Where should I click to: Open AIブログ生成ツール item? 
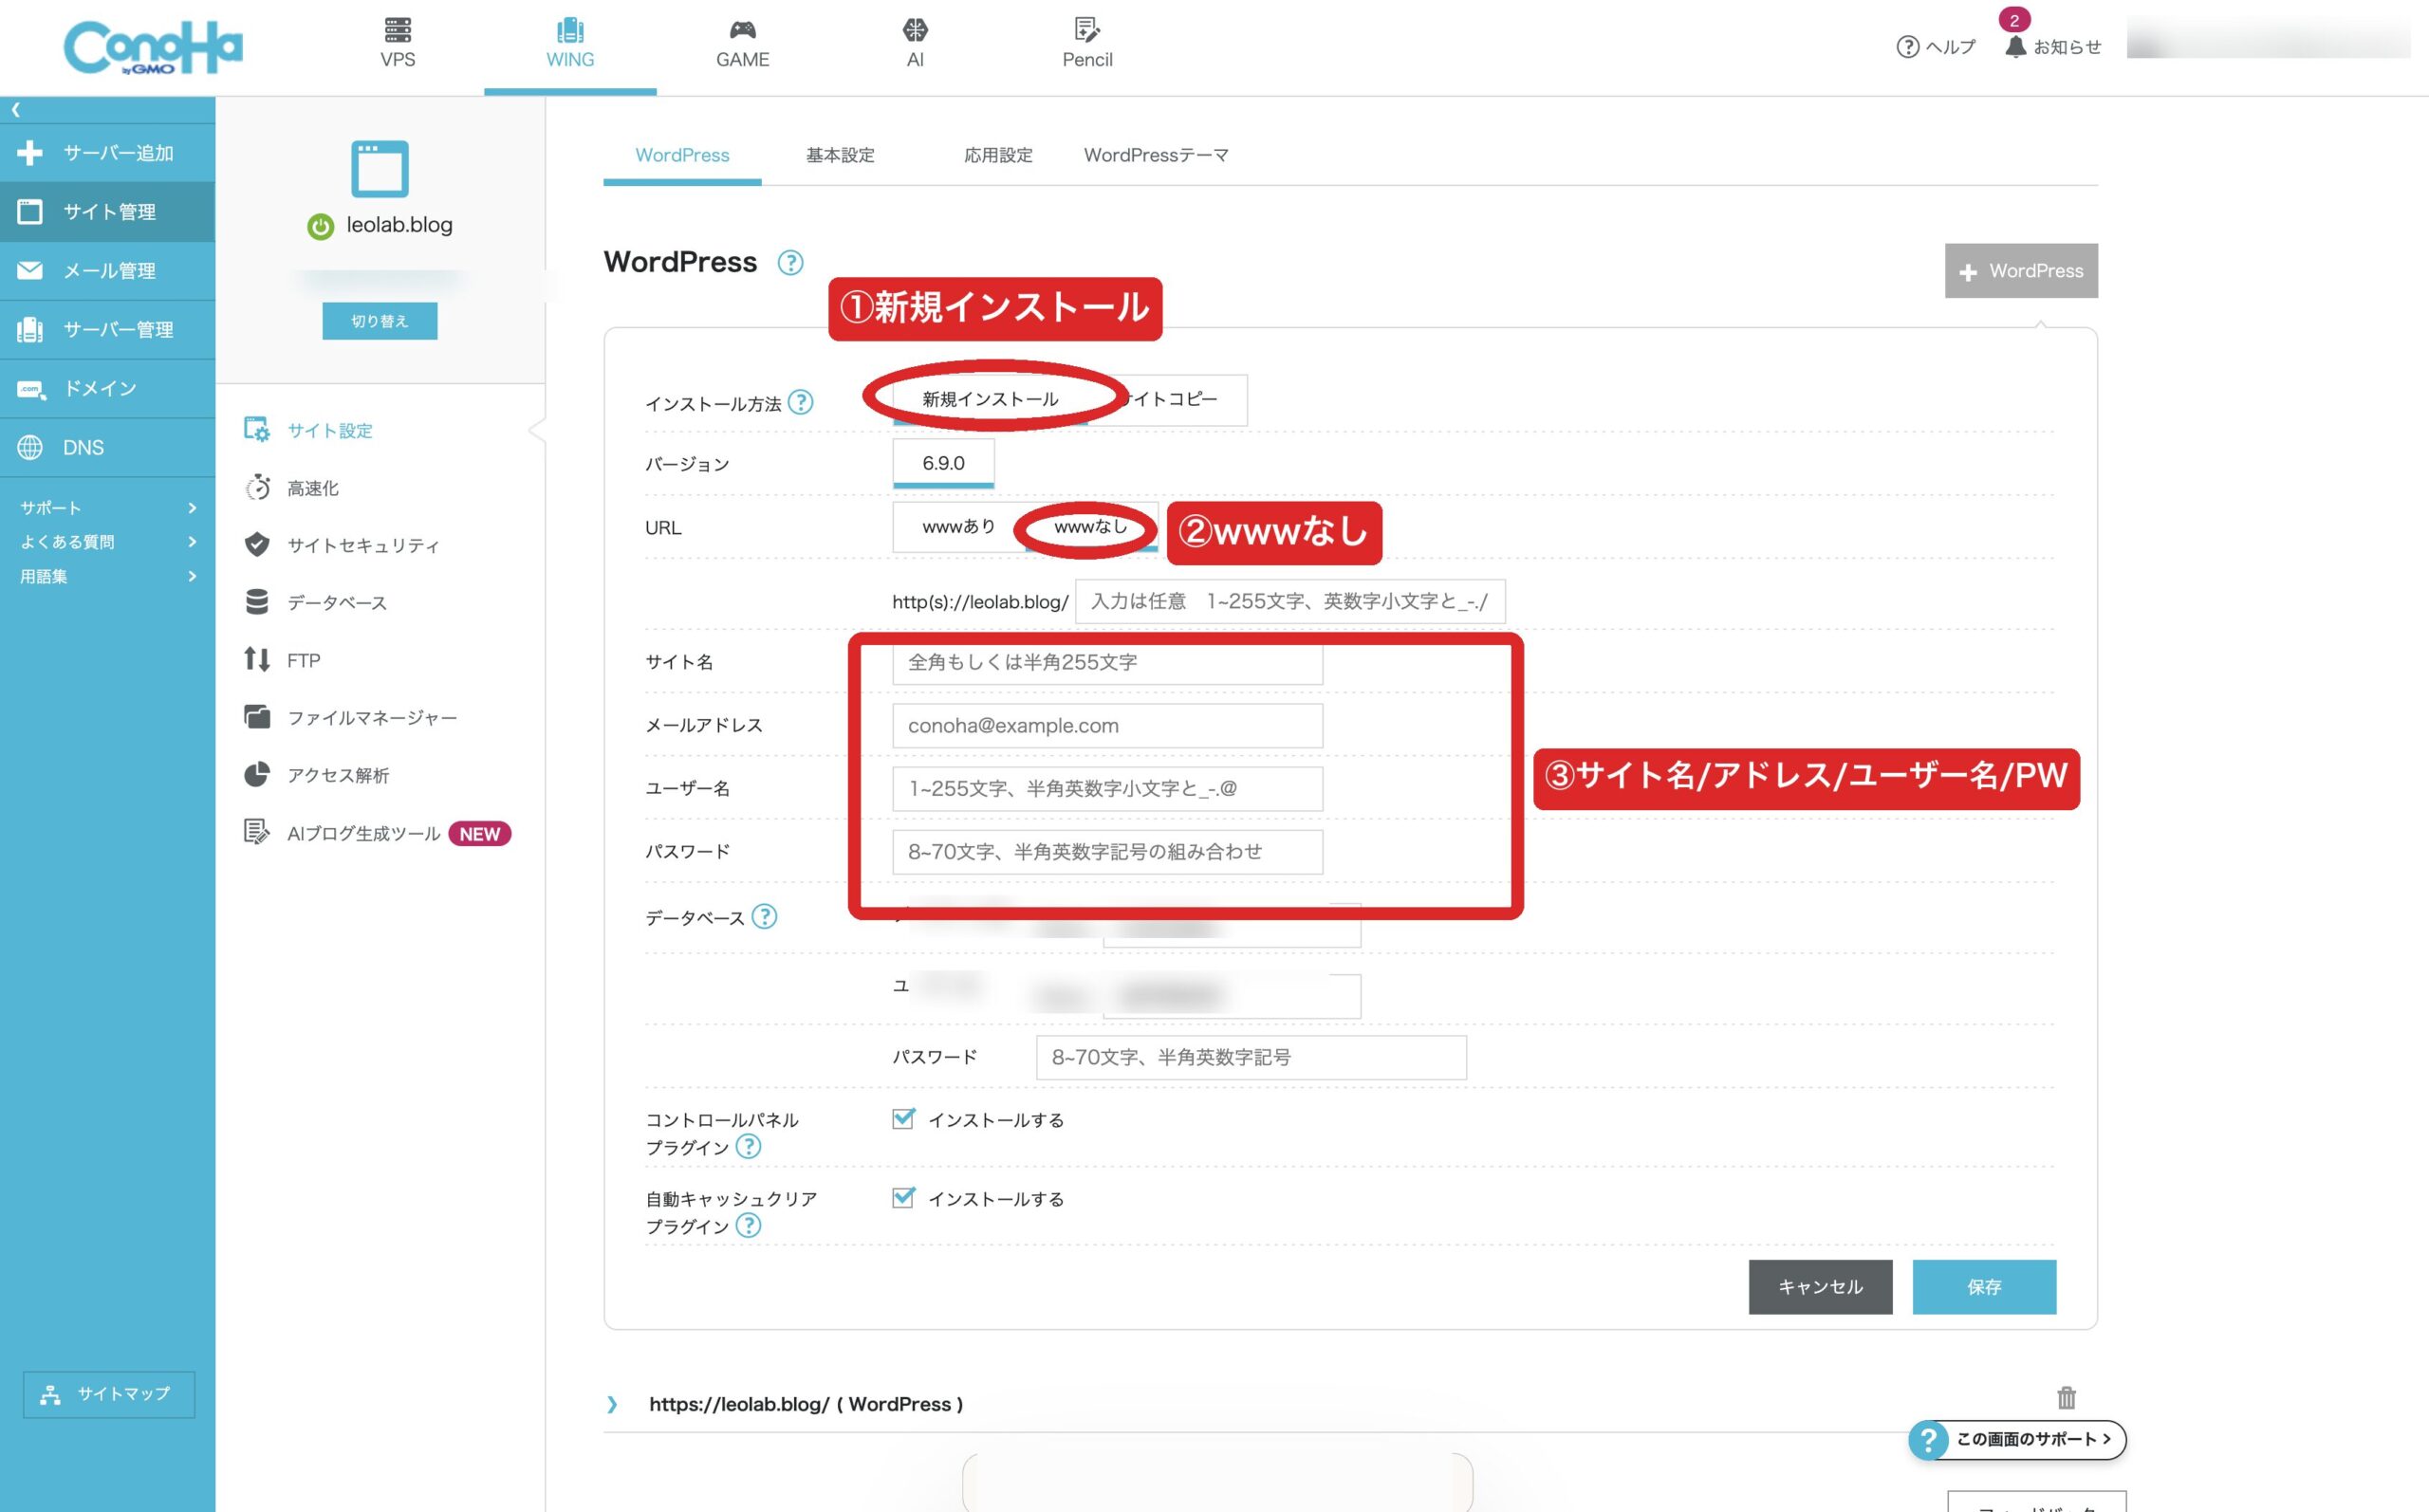pyautogui.click(x=377, y=833)
